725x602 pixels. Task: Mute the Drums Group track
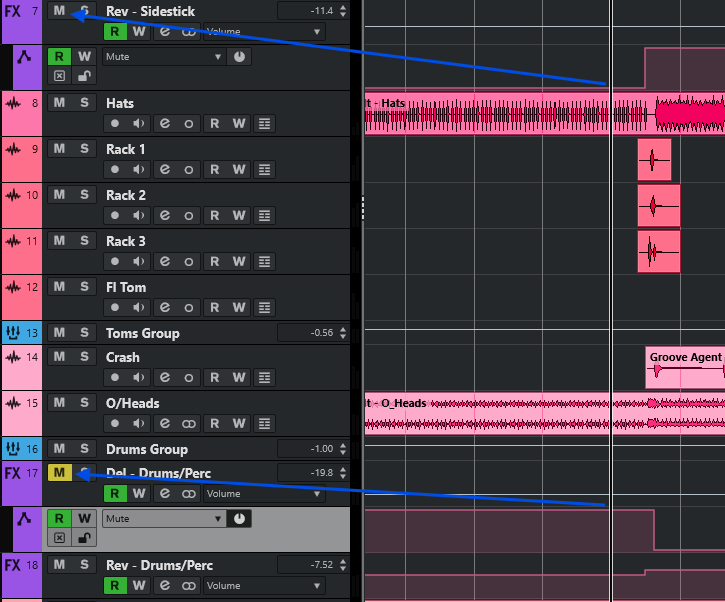pos(59,448)
